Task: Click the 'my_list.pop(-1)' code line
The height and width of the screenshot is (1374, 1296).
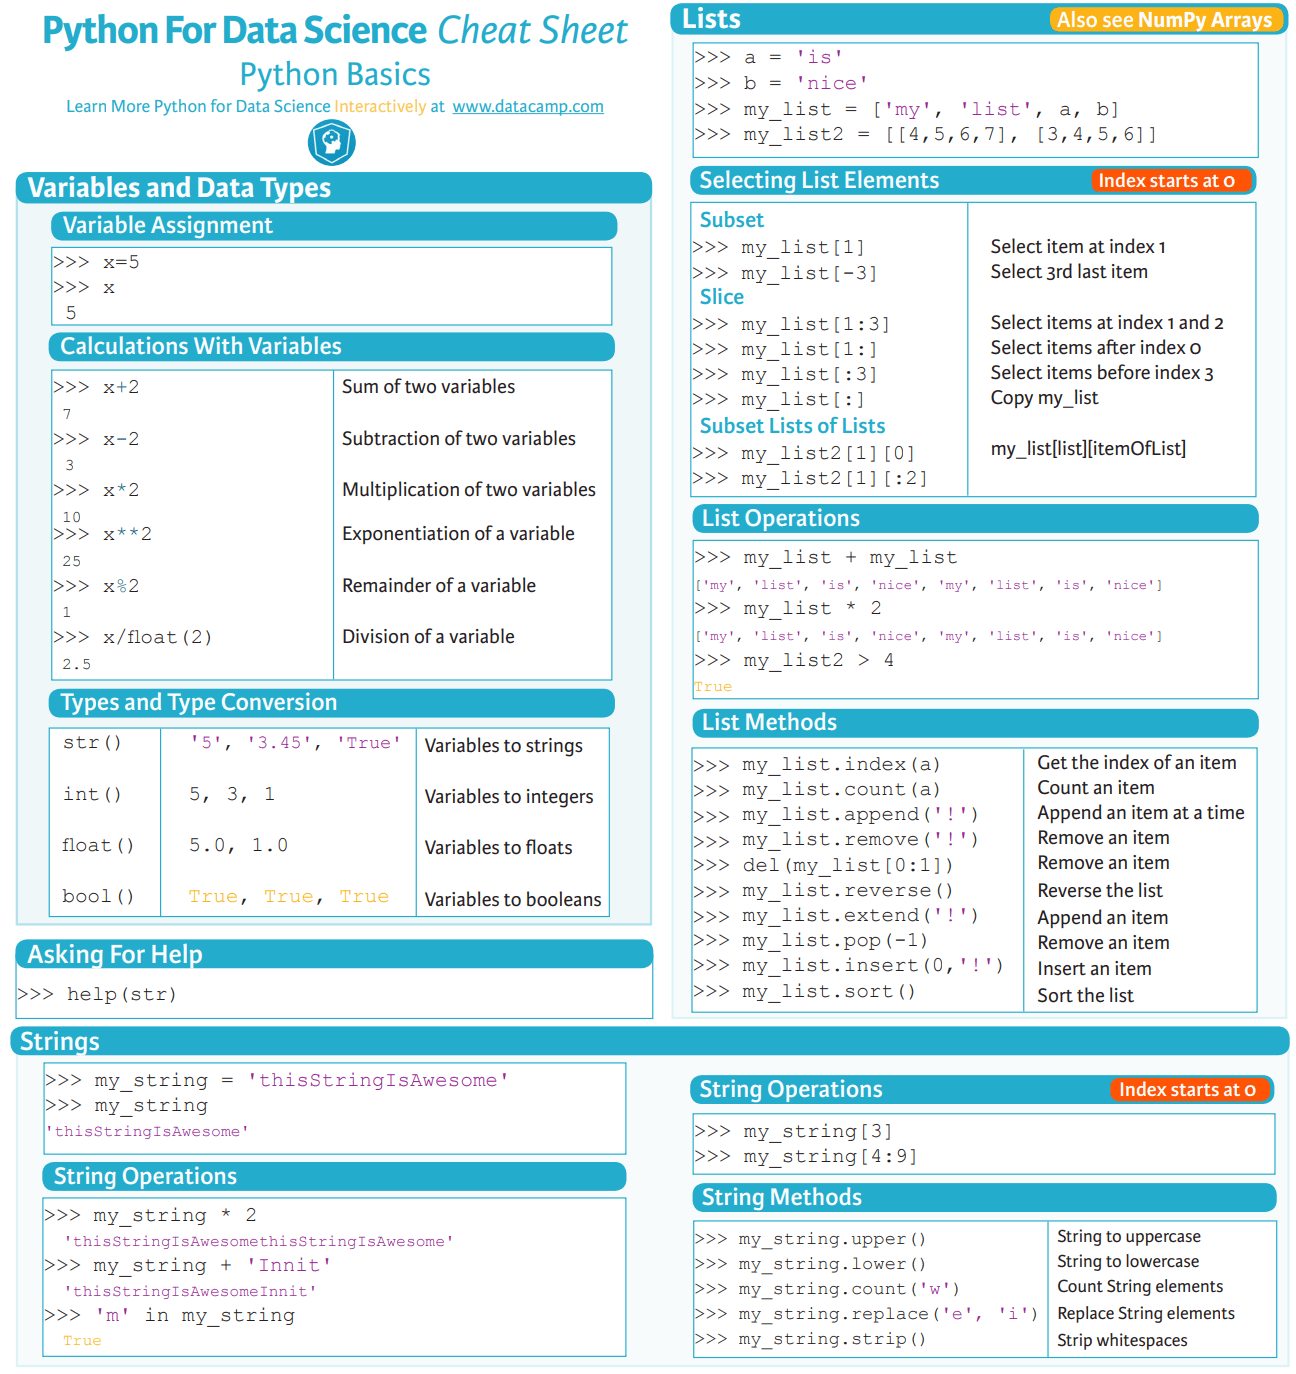Action: tap(810, 941)
